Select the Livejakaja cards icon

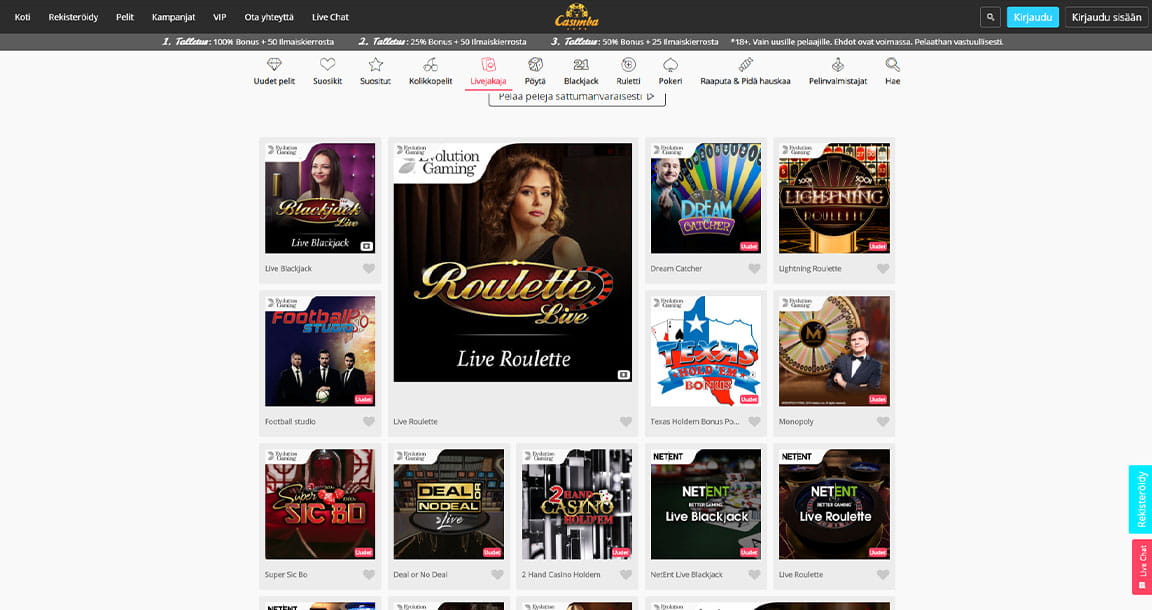pyautogui.click(x=488, y=65)
